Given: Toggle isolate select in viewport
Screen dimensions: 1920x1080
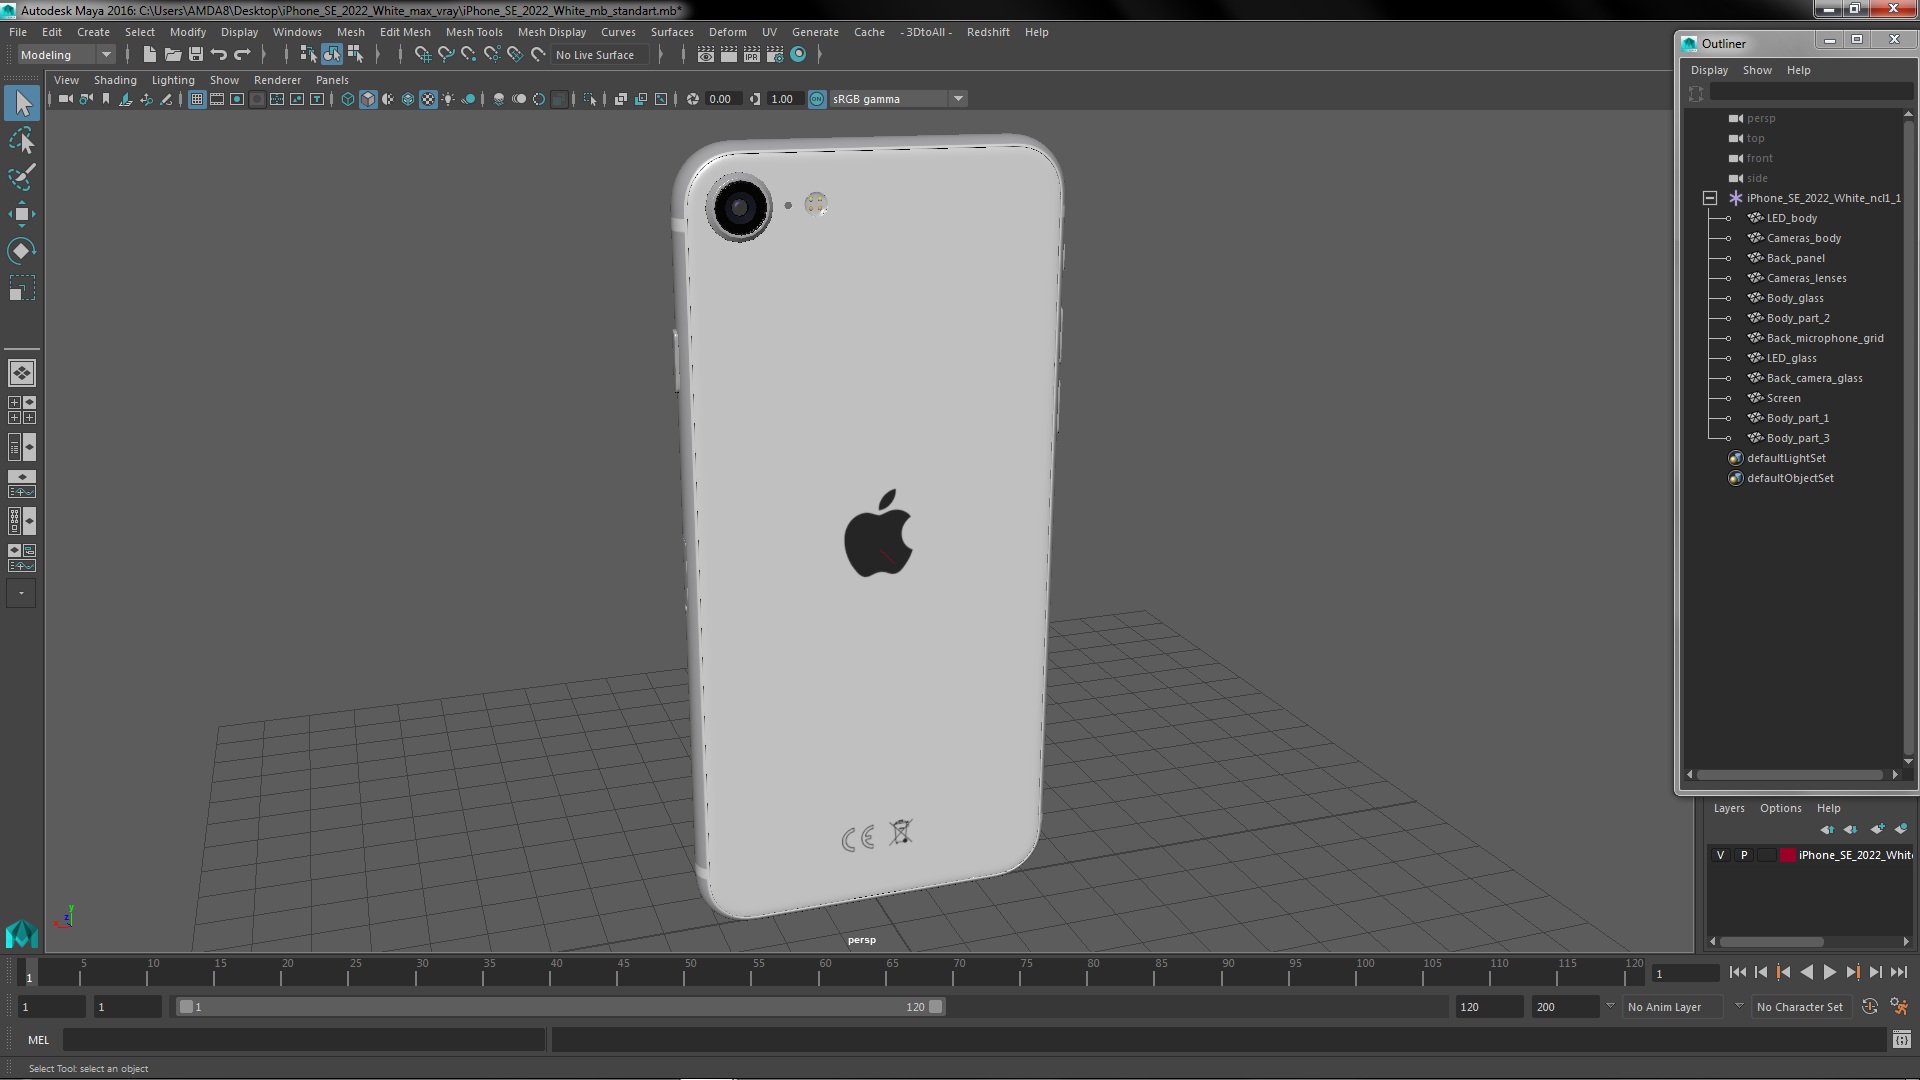Looking at the screenshot, I should point(590,99).
